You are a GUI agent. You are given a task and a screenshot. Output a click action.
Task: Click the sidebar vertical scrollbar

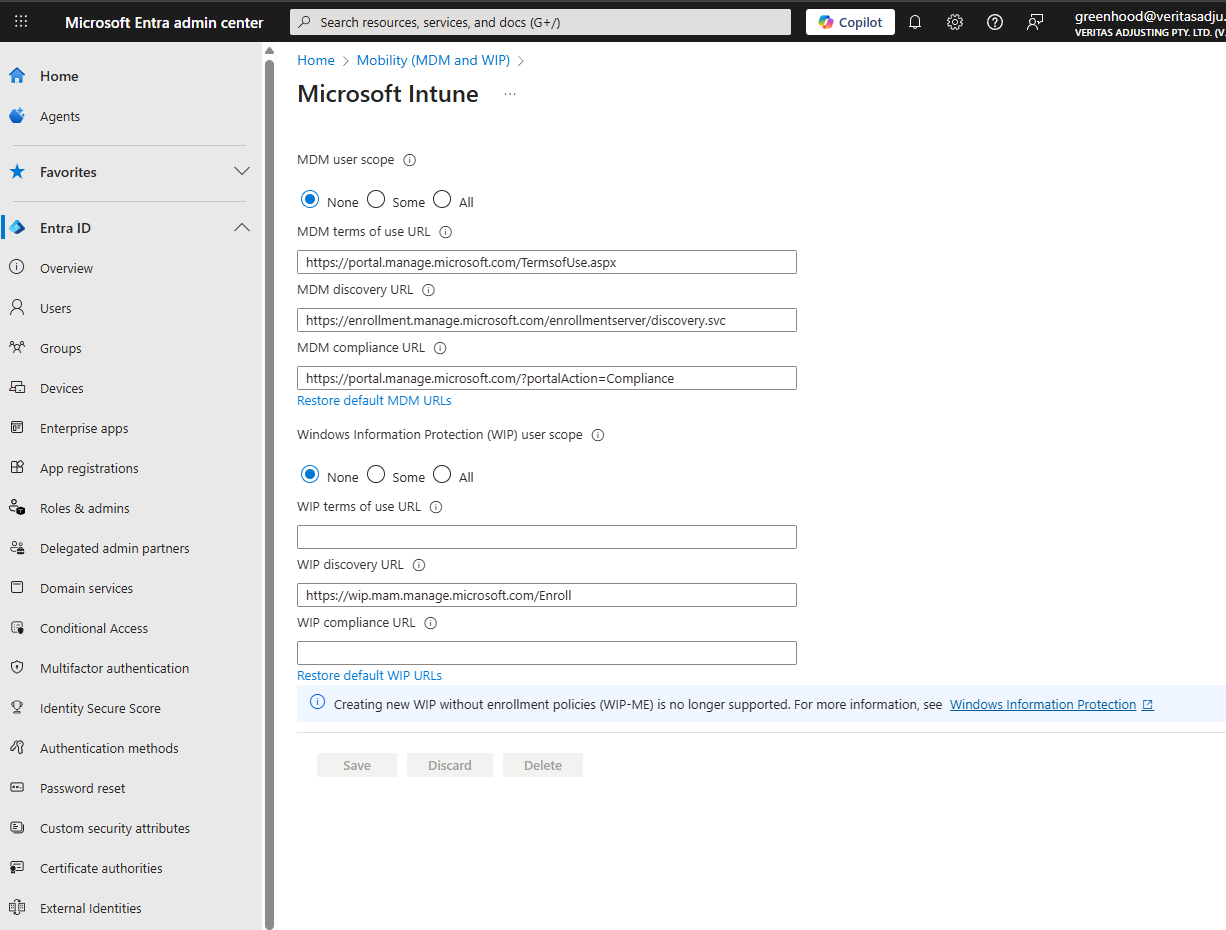tap(268, 400)
